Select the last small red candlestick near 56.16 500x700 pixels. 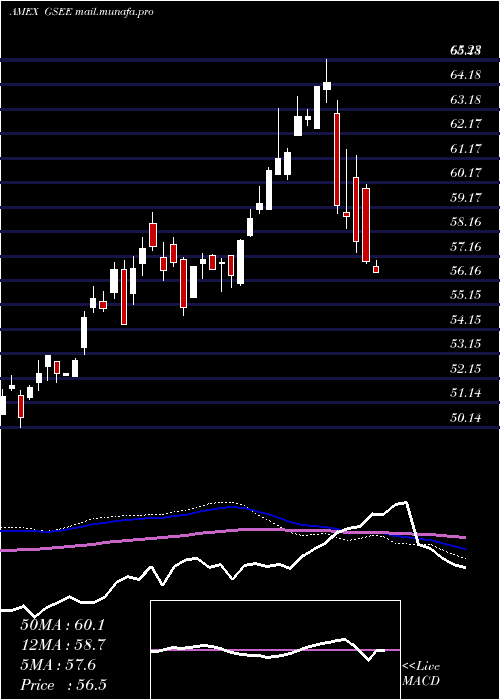(376, 269)
